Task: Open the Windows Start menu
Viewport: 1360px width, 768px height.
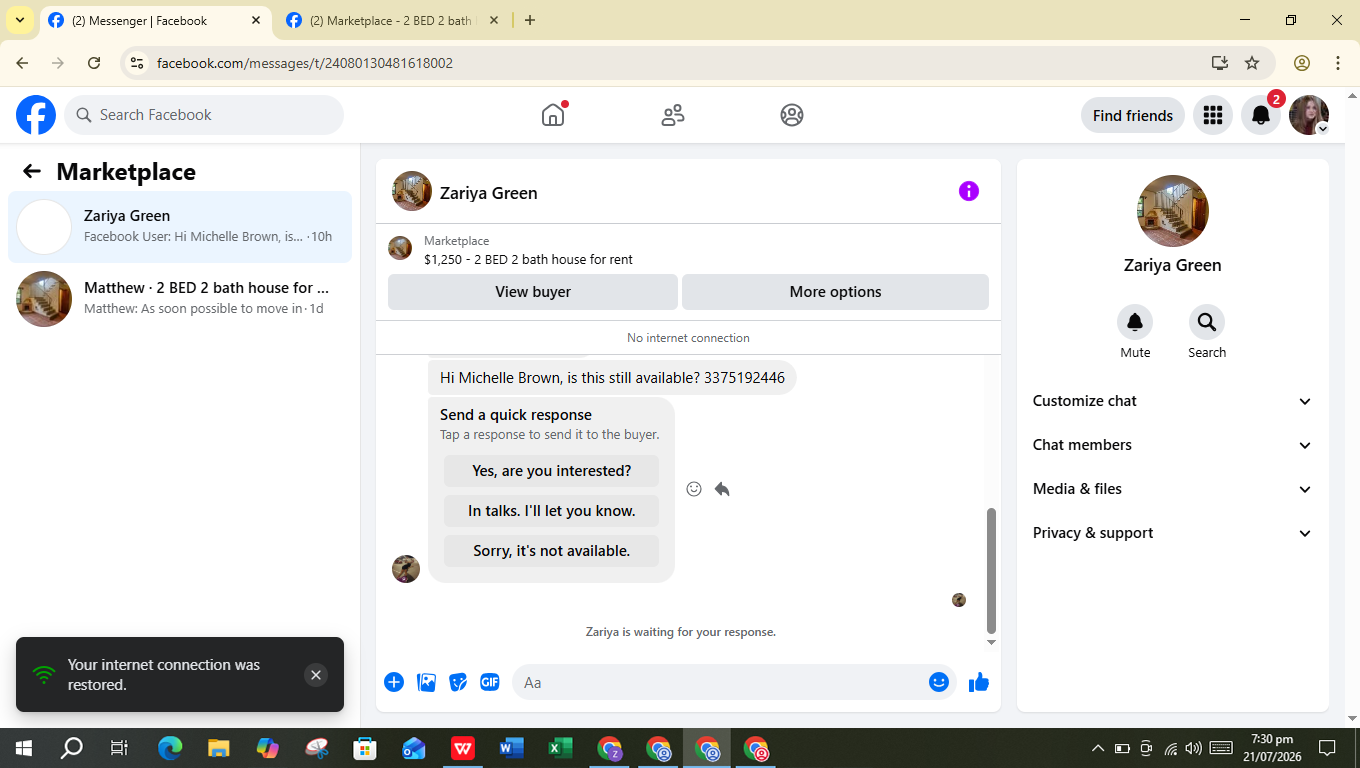Action: click(x=23, y=748)
